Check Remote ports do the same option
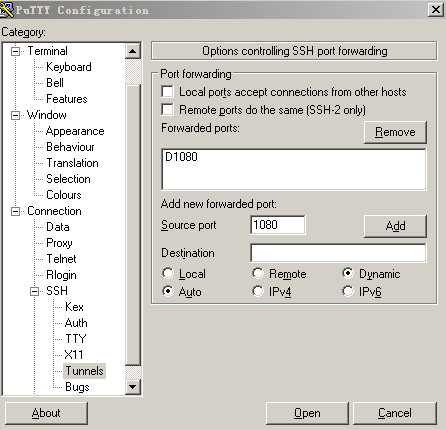This screenshot has width=446, height=429. (x=167, y=109)
